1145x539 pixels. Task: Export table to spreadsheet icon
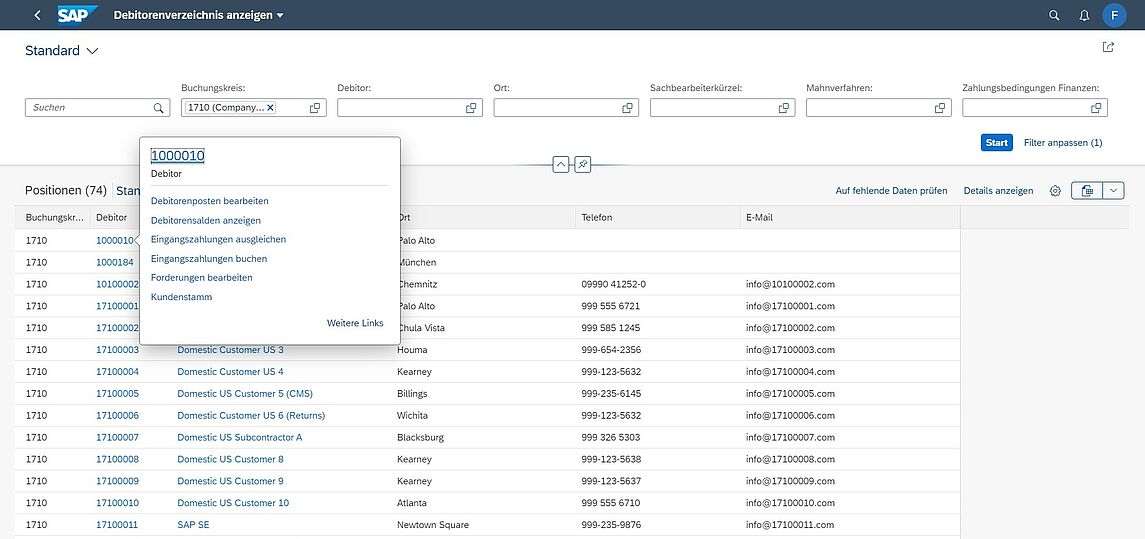point(1087,191)
